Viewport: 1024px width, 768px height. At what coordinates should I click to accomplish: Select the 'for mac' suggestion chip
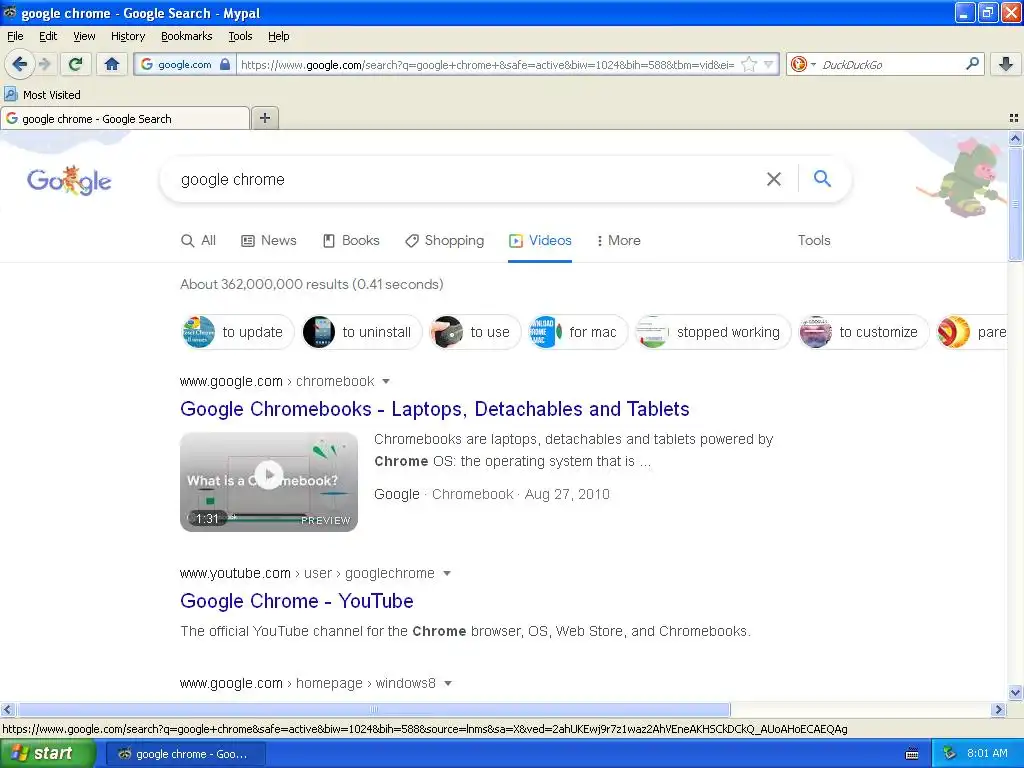click(578, 332)
